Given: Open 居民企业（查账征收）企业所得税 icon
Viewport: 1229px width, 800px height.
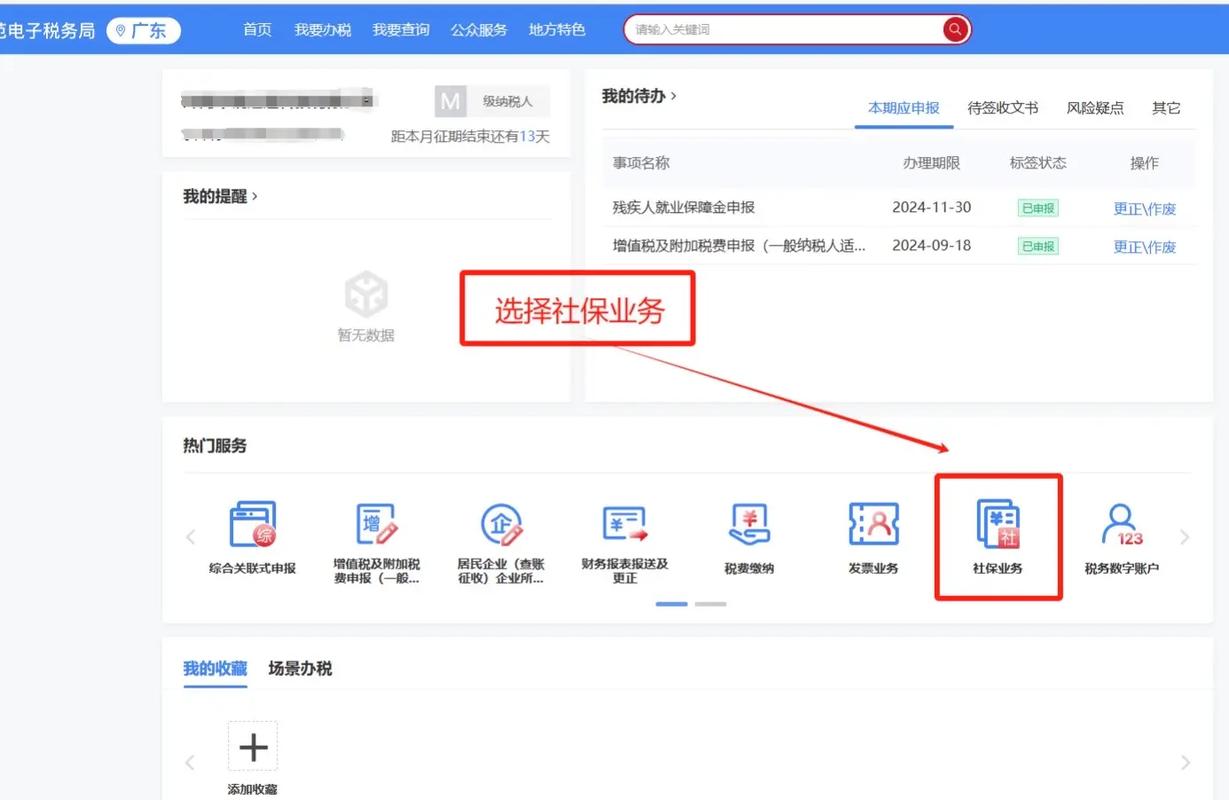Looking at the screenshot, I should (x=501, y=524).
